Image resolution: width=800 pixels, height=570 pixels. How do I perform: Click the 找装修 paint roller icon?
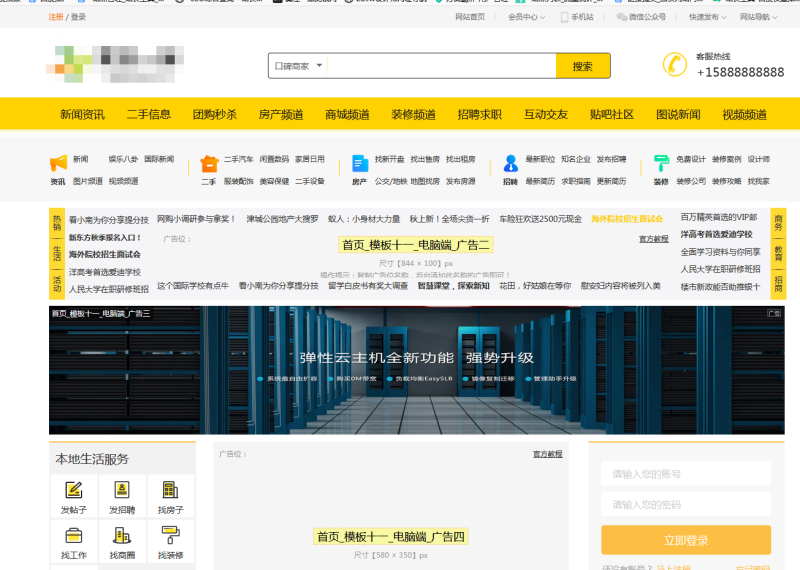pyautogui.click(x=170, y=536)
